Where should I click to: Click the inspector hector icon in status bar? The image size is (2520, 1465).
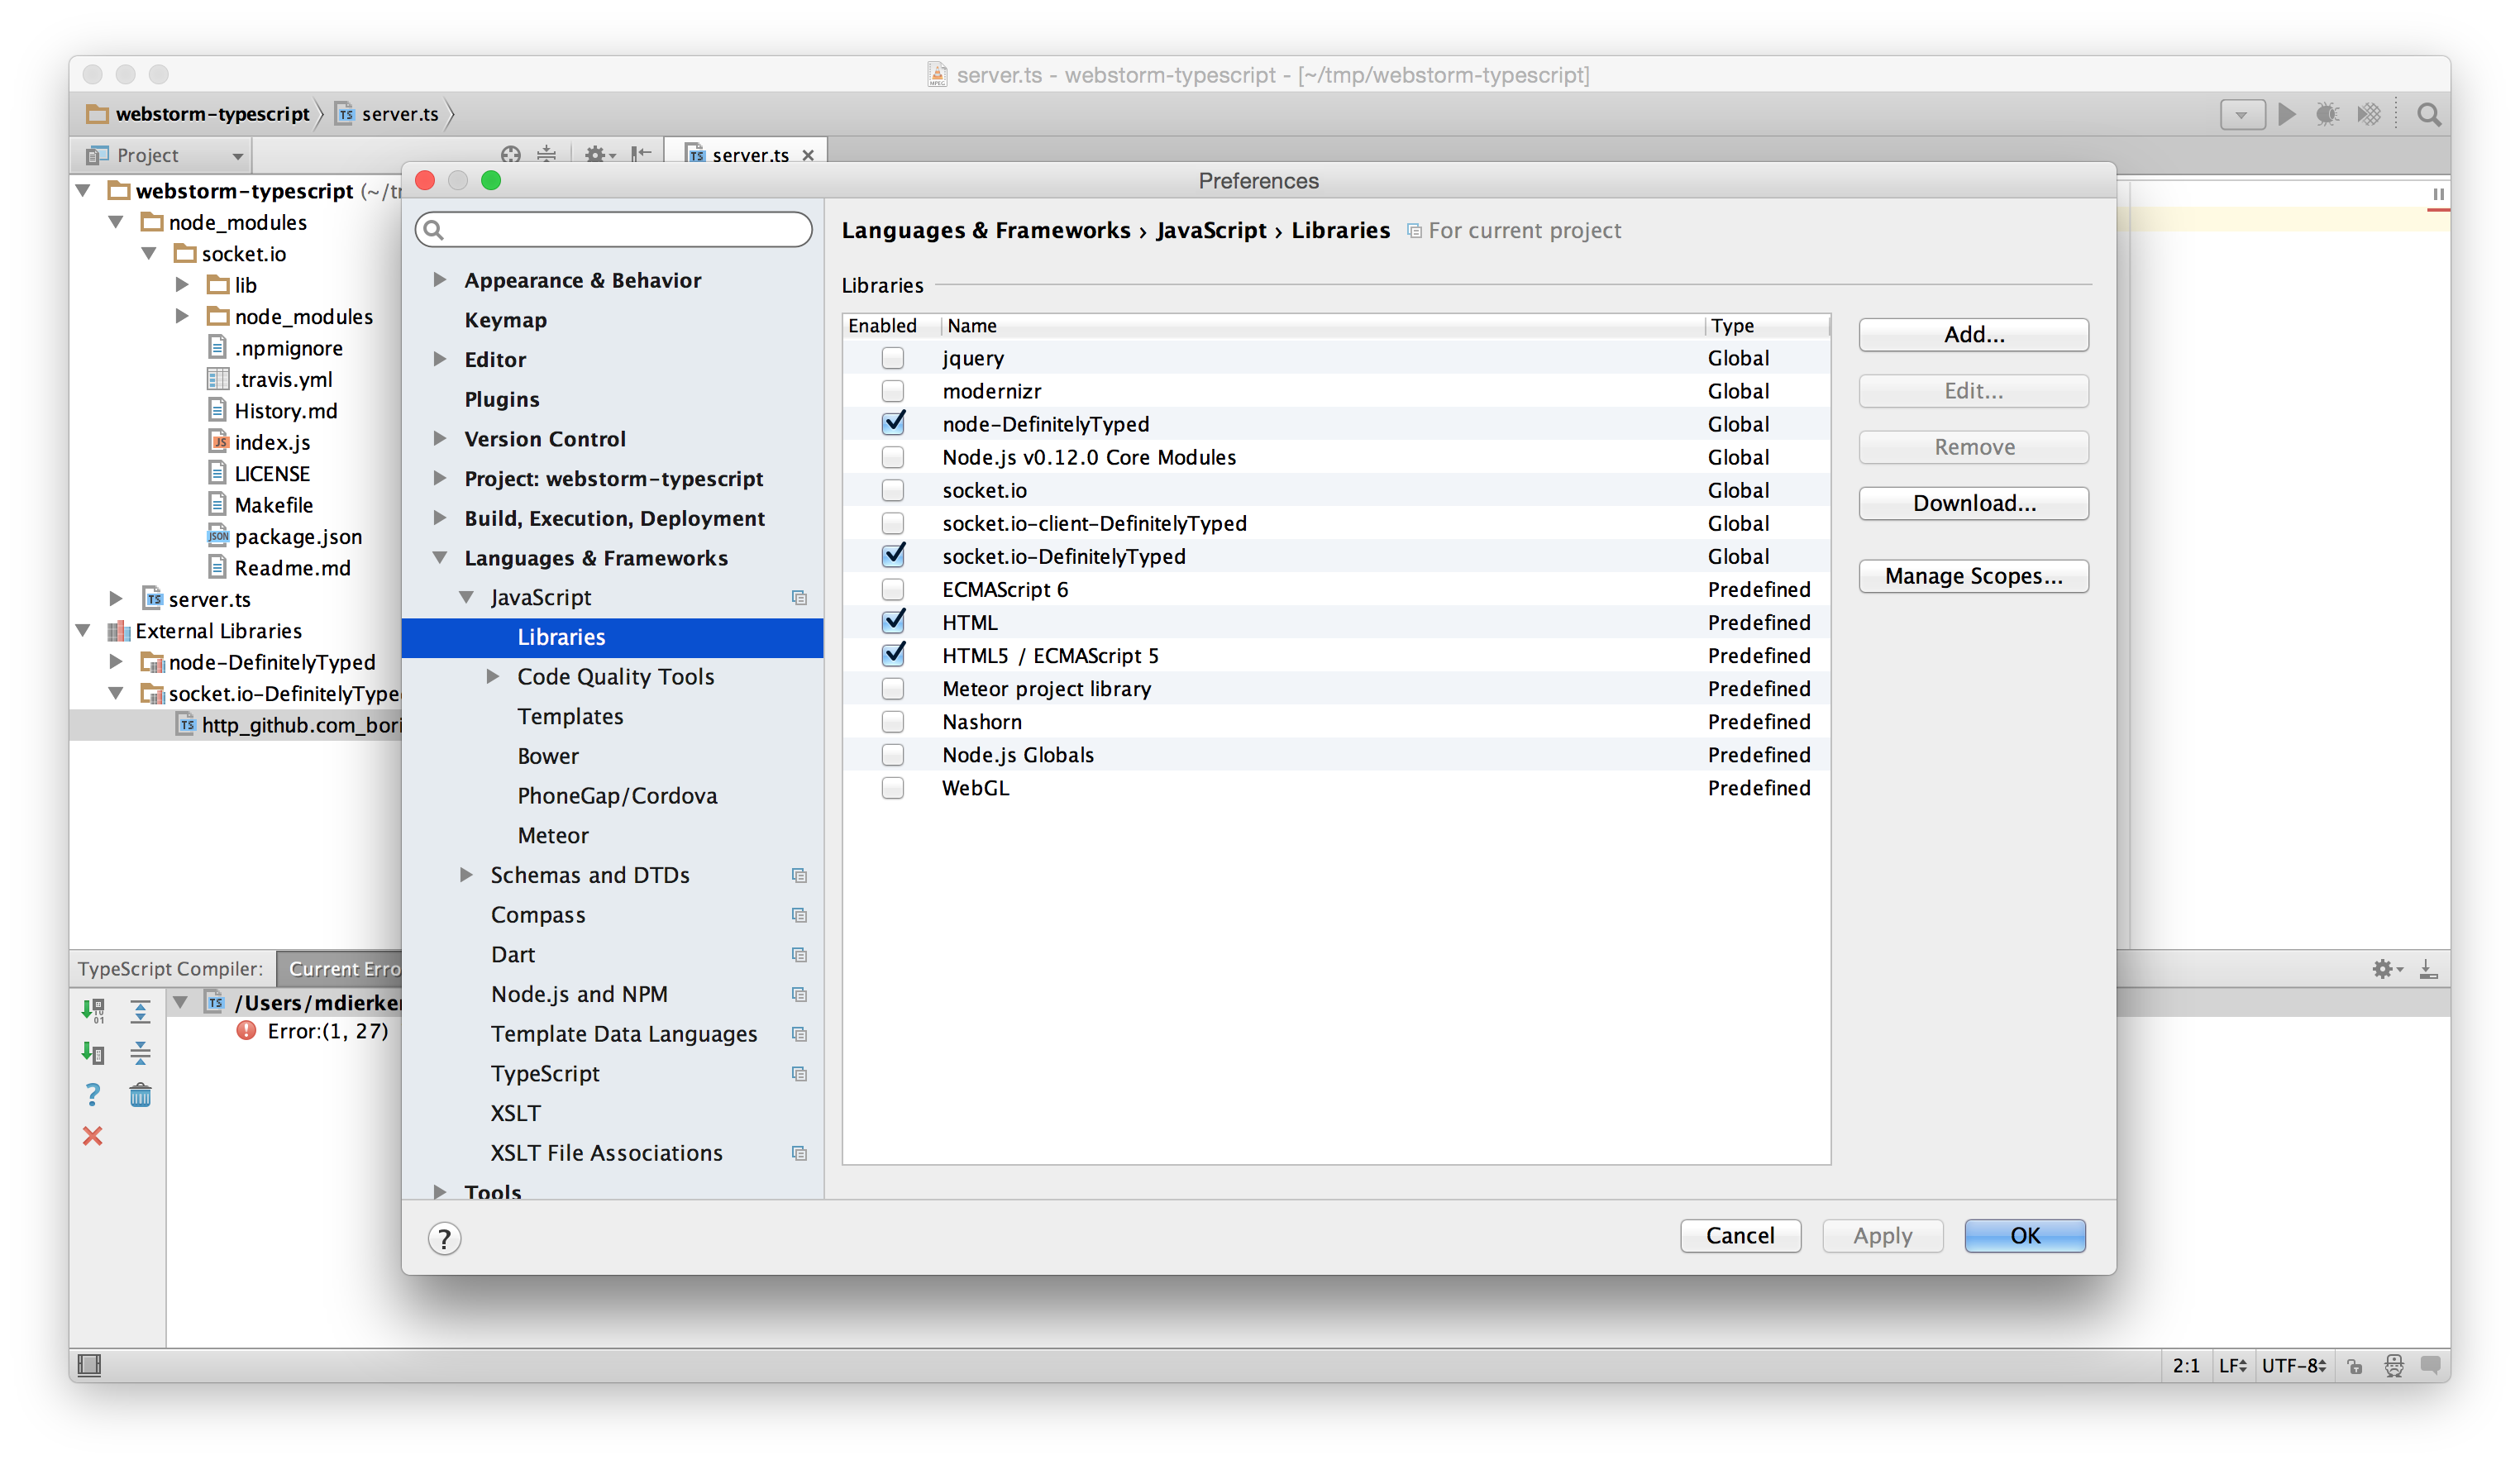click(x=2394, y=1366)
